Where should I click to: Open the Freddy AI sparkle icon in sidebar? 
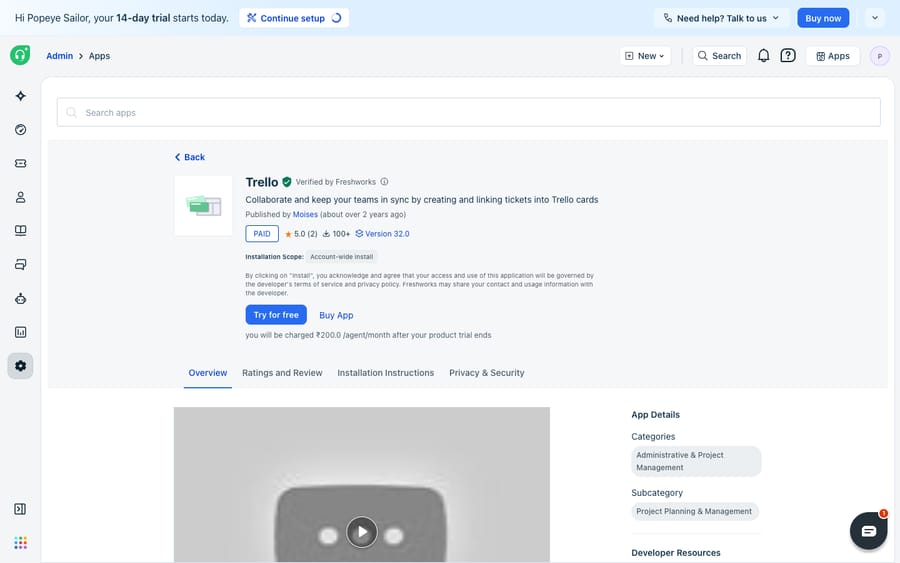click(21, 96)
